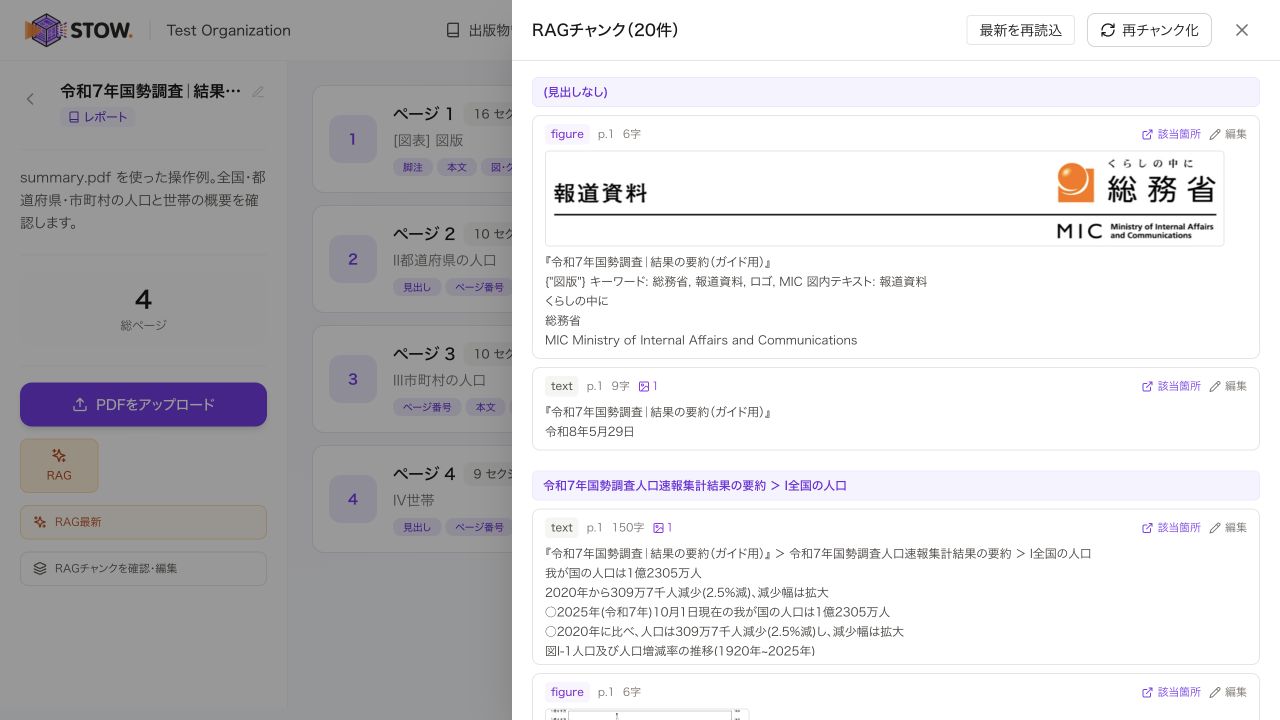Image resolution: width=1280 pixels, height=720 pixels.
Task: Click the pencil icon in the 150字 text chunk
Action: 1215,527
